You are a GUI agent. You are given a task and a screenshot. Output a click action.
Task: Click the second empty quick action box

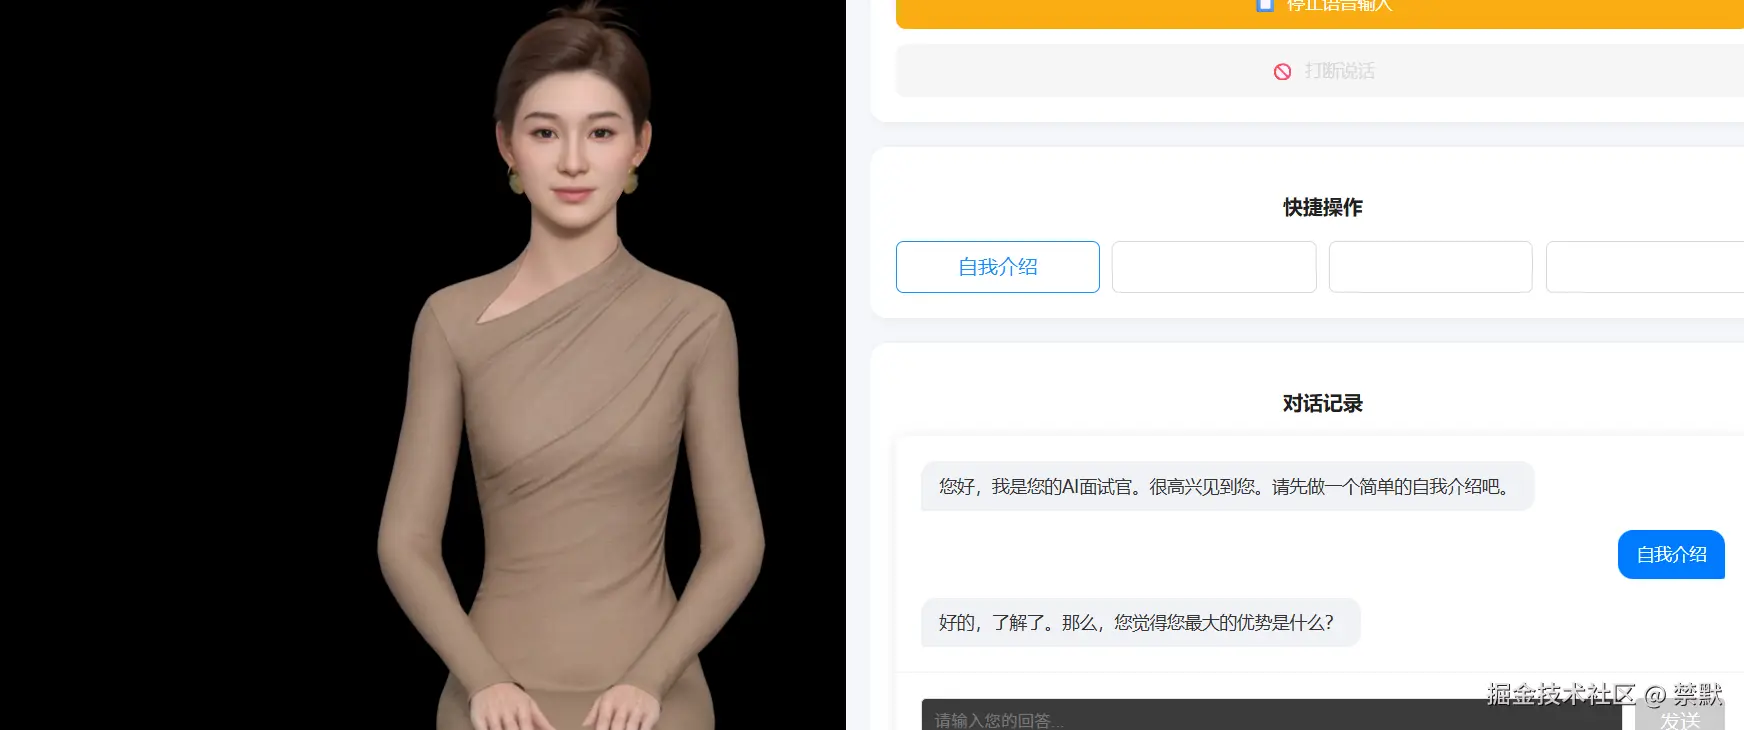tap(1214, 267)
